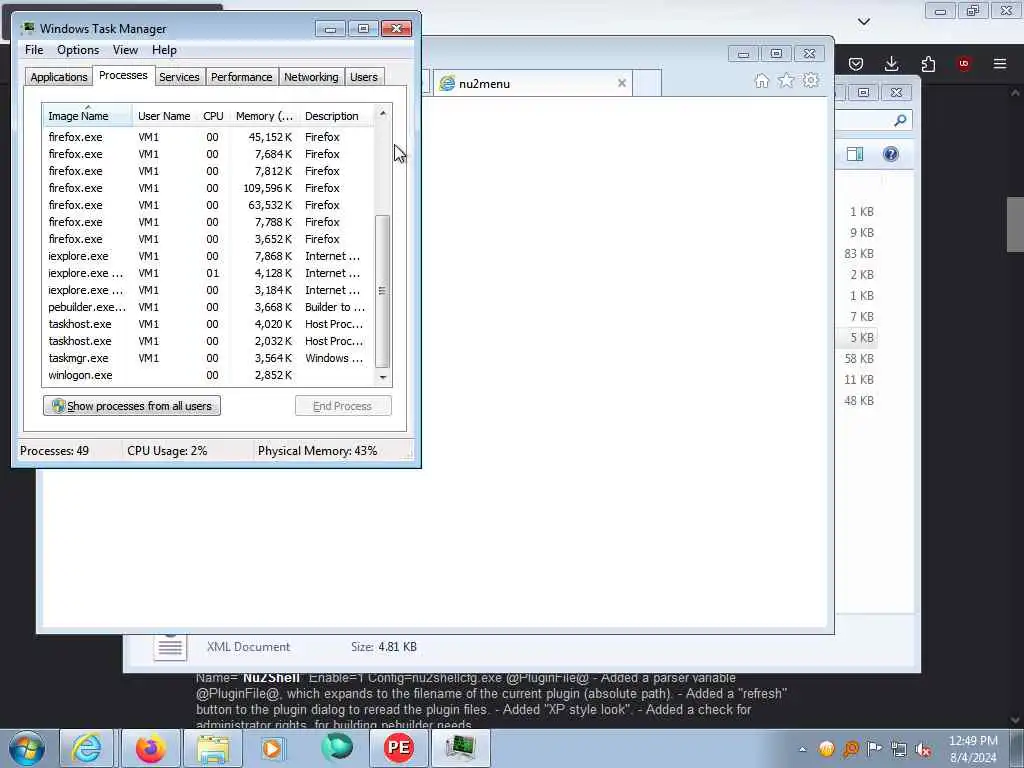Click the Firefox taskbar icon
The width and height of the screenshot is (1024, 768).
[x=150, y=748]
